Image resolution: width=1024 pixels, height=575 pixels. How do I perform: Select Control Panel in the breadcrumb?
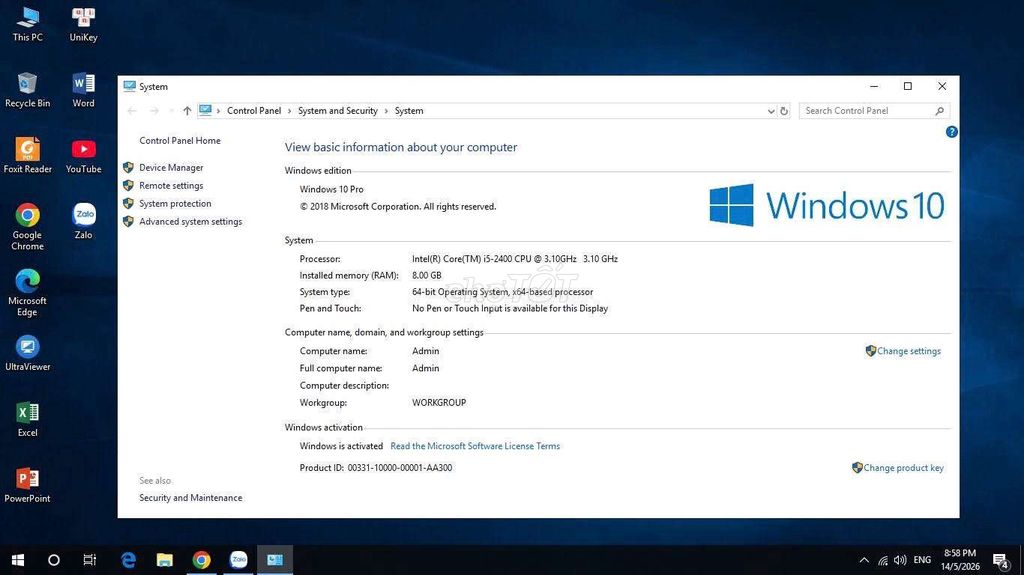(254, 111)
